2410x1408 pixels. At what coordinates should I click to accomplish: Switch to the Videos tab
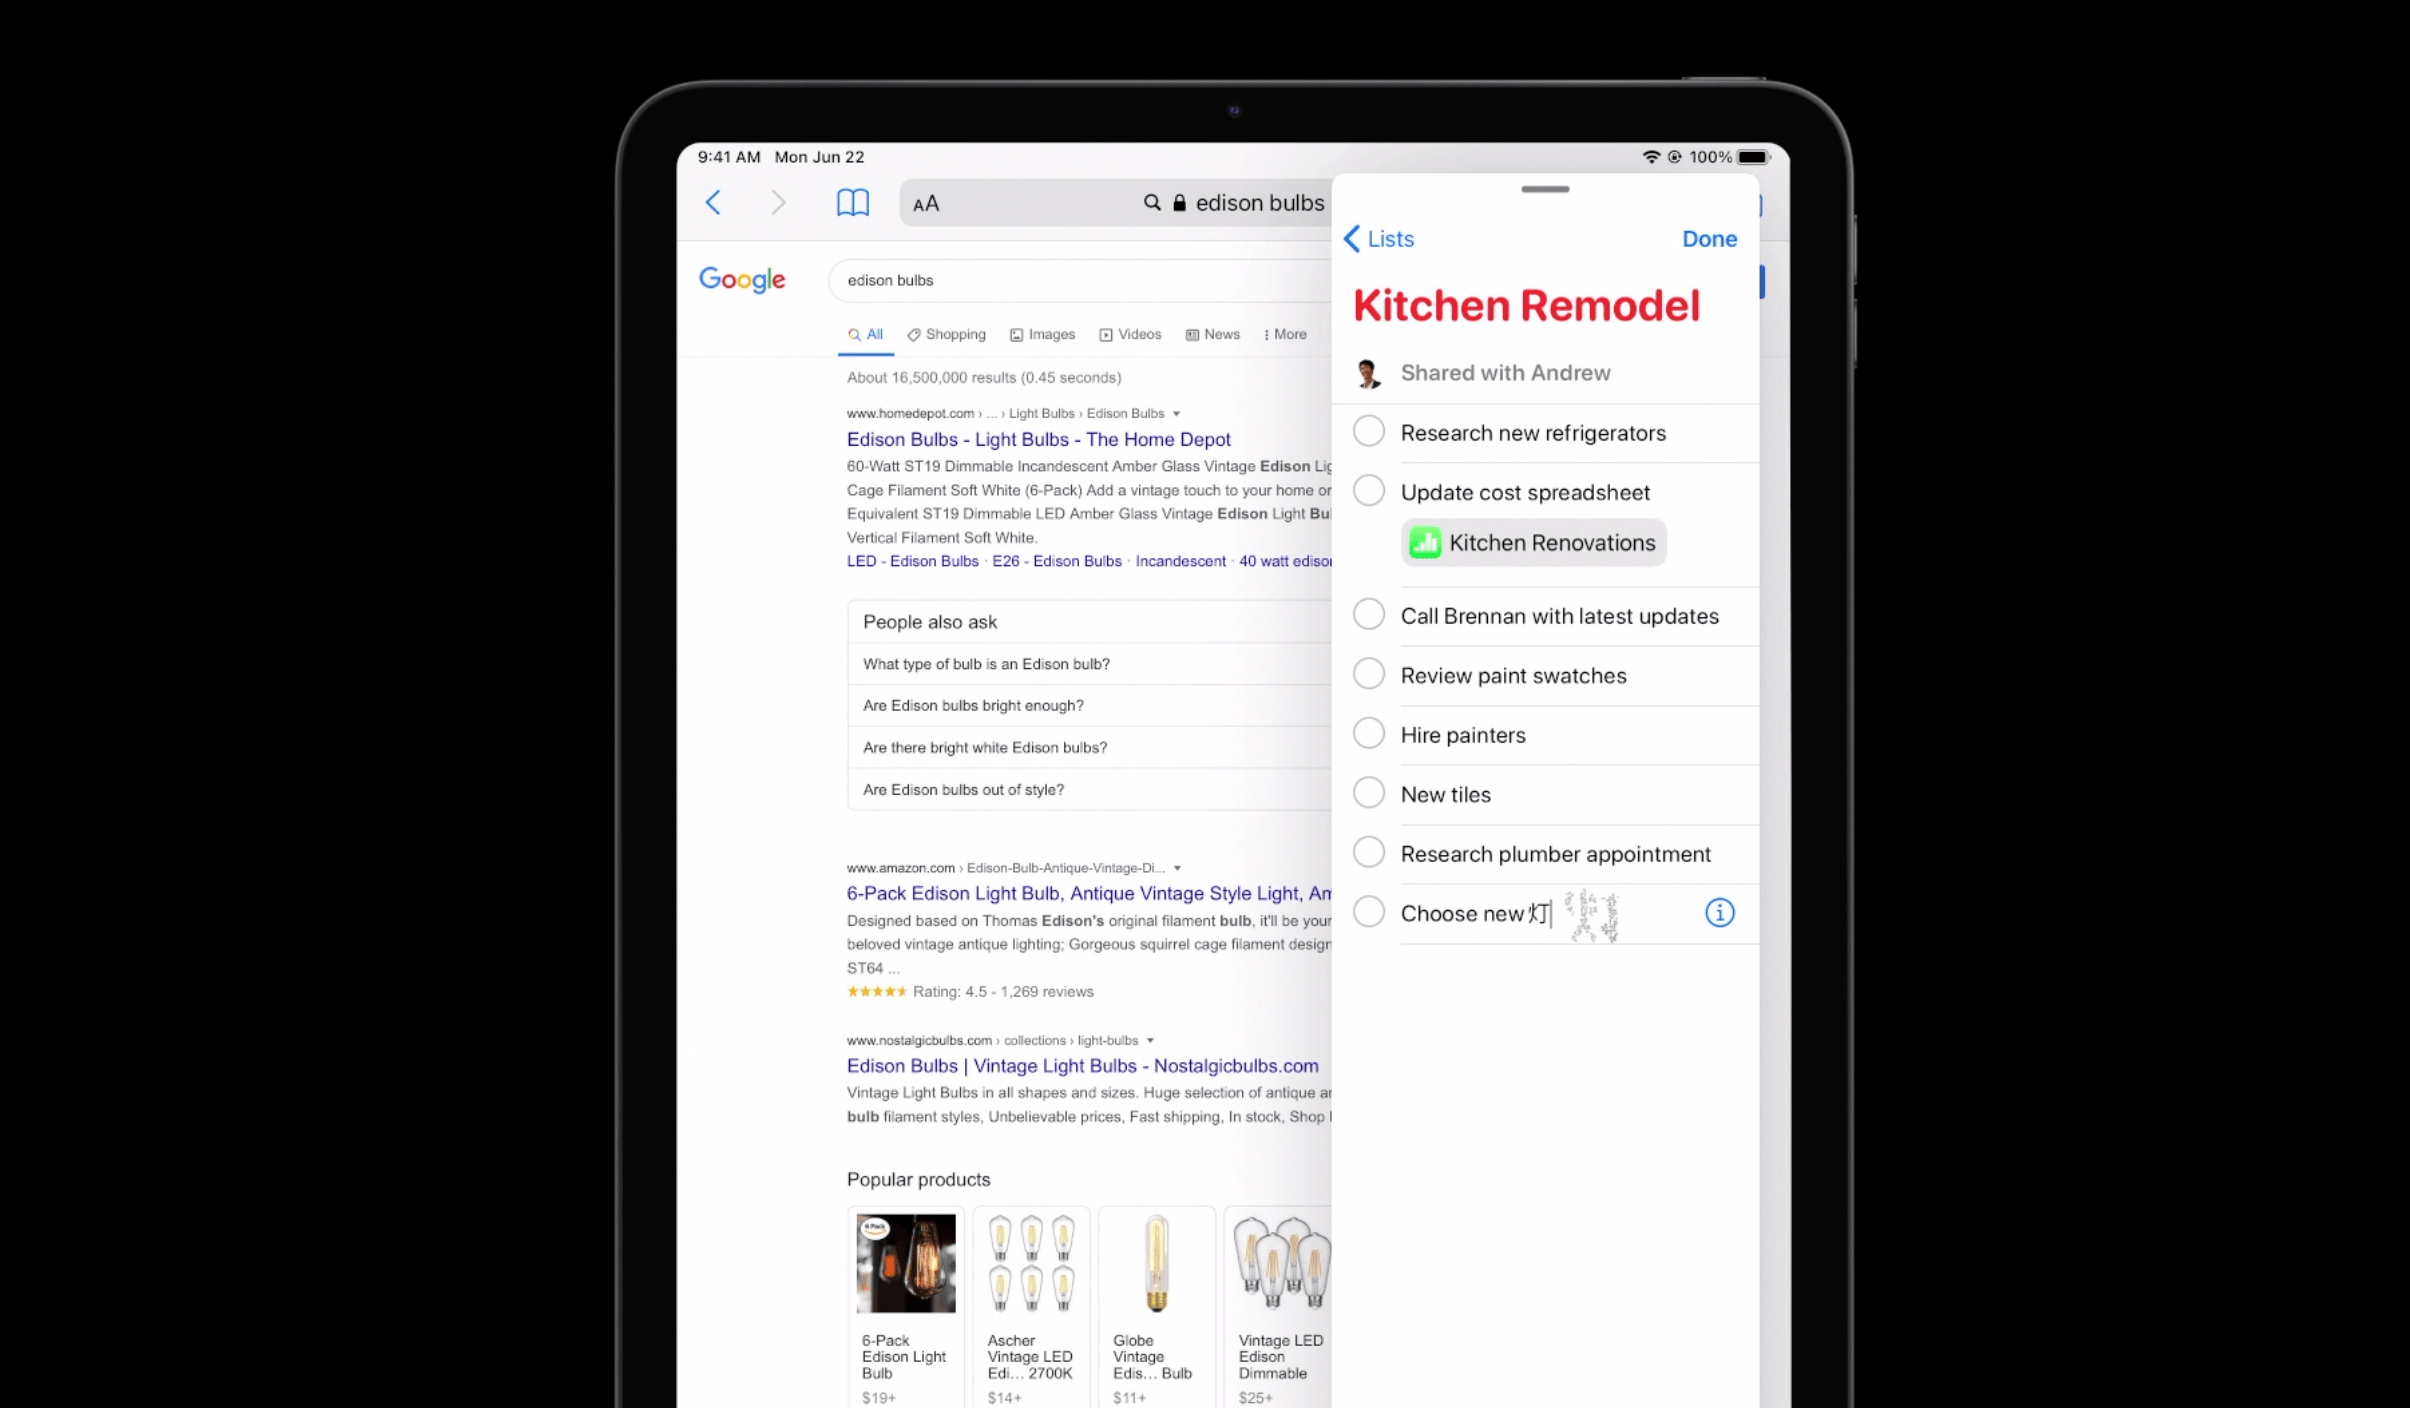1130,335
